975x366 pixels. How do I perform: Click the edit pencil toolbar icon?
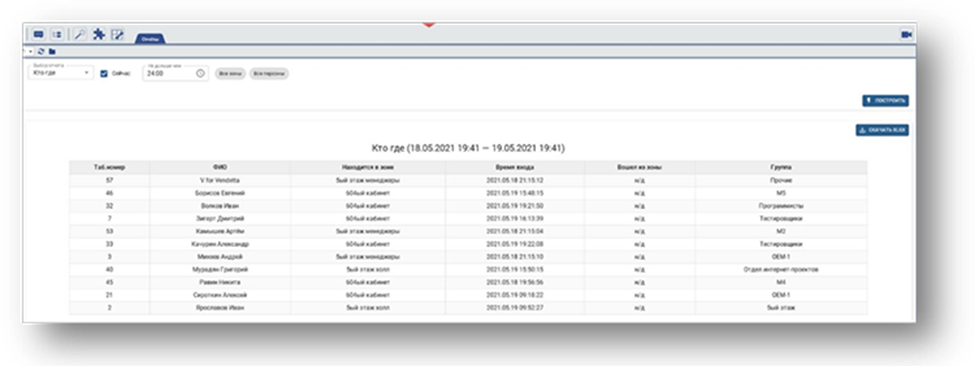tap(117, 35)
